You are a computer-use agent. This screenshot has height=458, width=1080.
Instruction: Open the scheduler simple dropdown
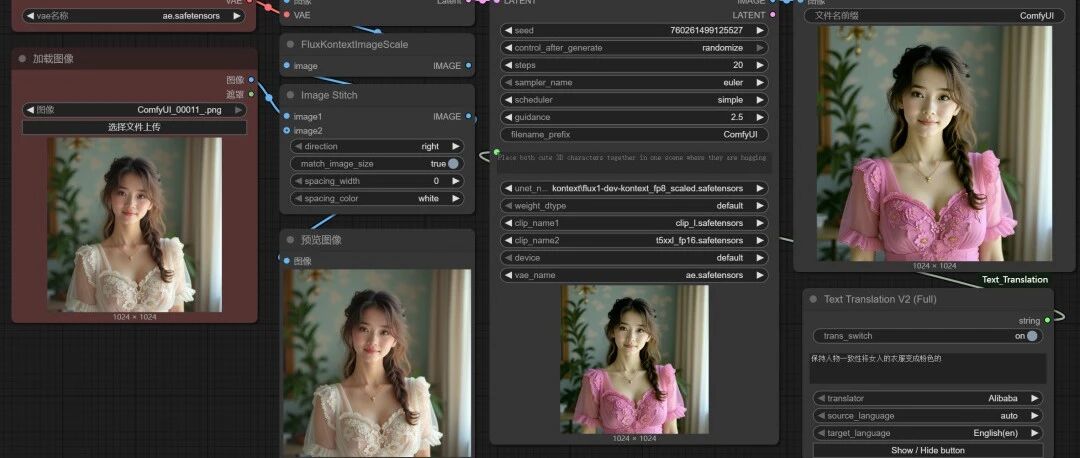(634, 100)
